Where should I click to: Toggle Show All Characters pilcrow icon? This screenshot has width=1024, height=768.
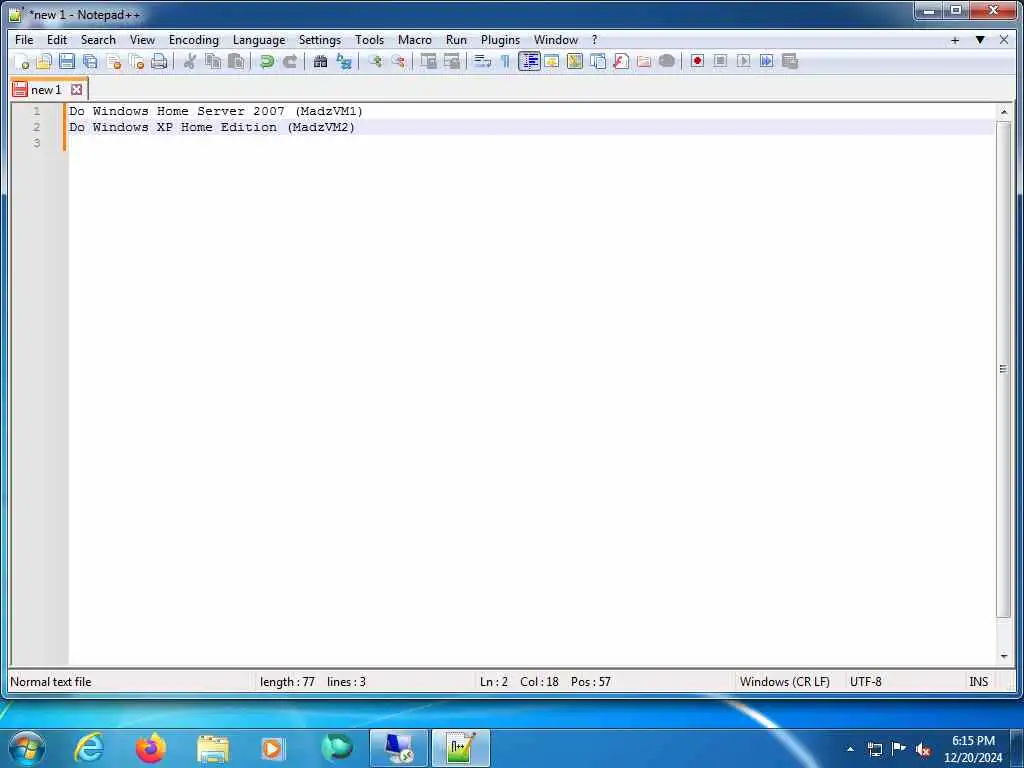coord(505,61)
